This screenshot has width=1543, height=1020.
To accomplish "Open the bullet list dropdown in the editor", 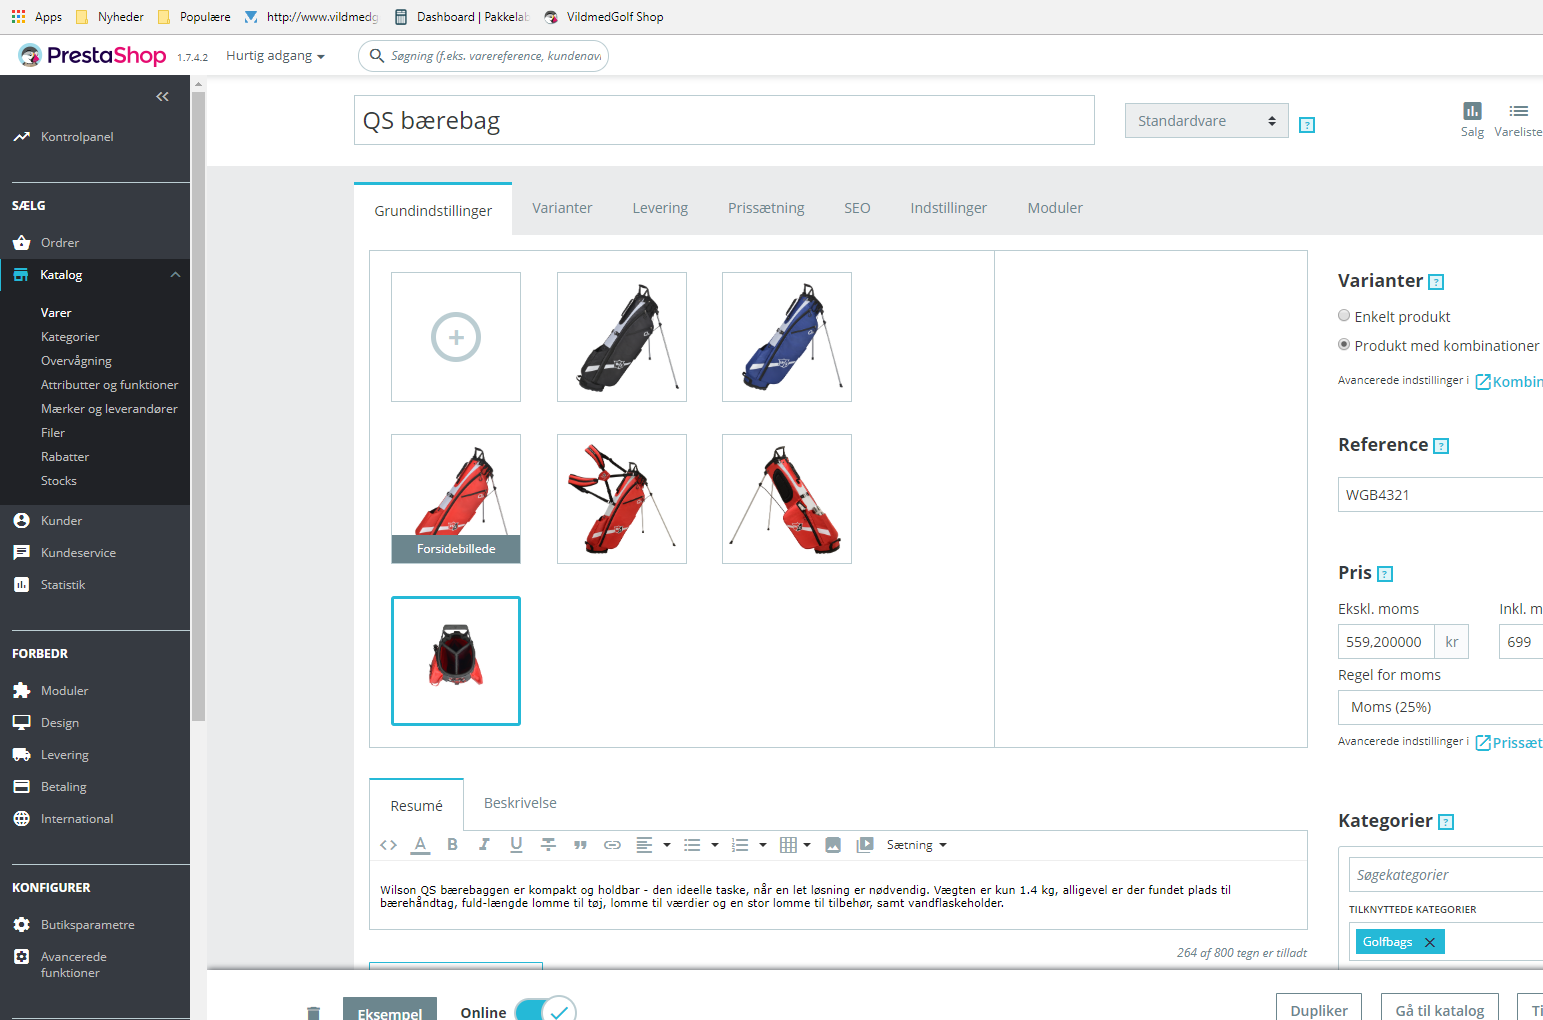I will pyautogui.click(x=700, y=845).
